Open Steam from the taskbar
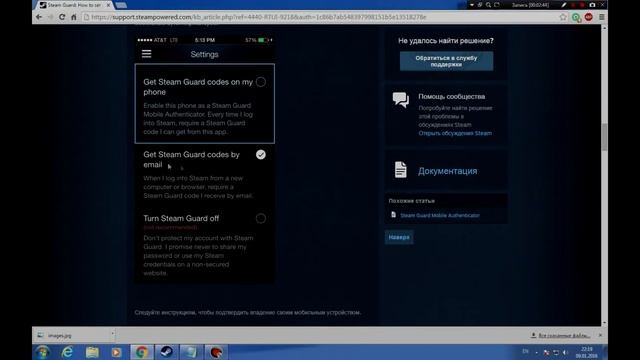The height and width of the screenshot is (360, 640). (166, 352)
